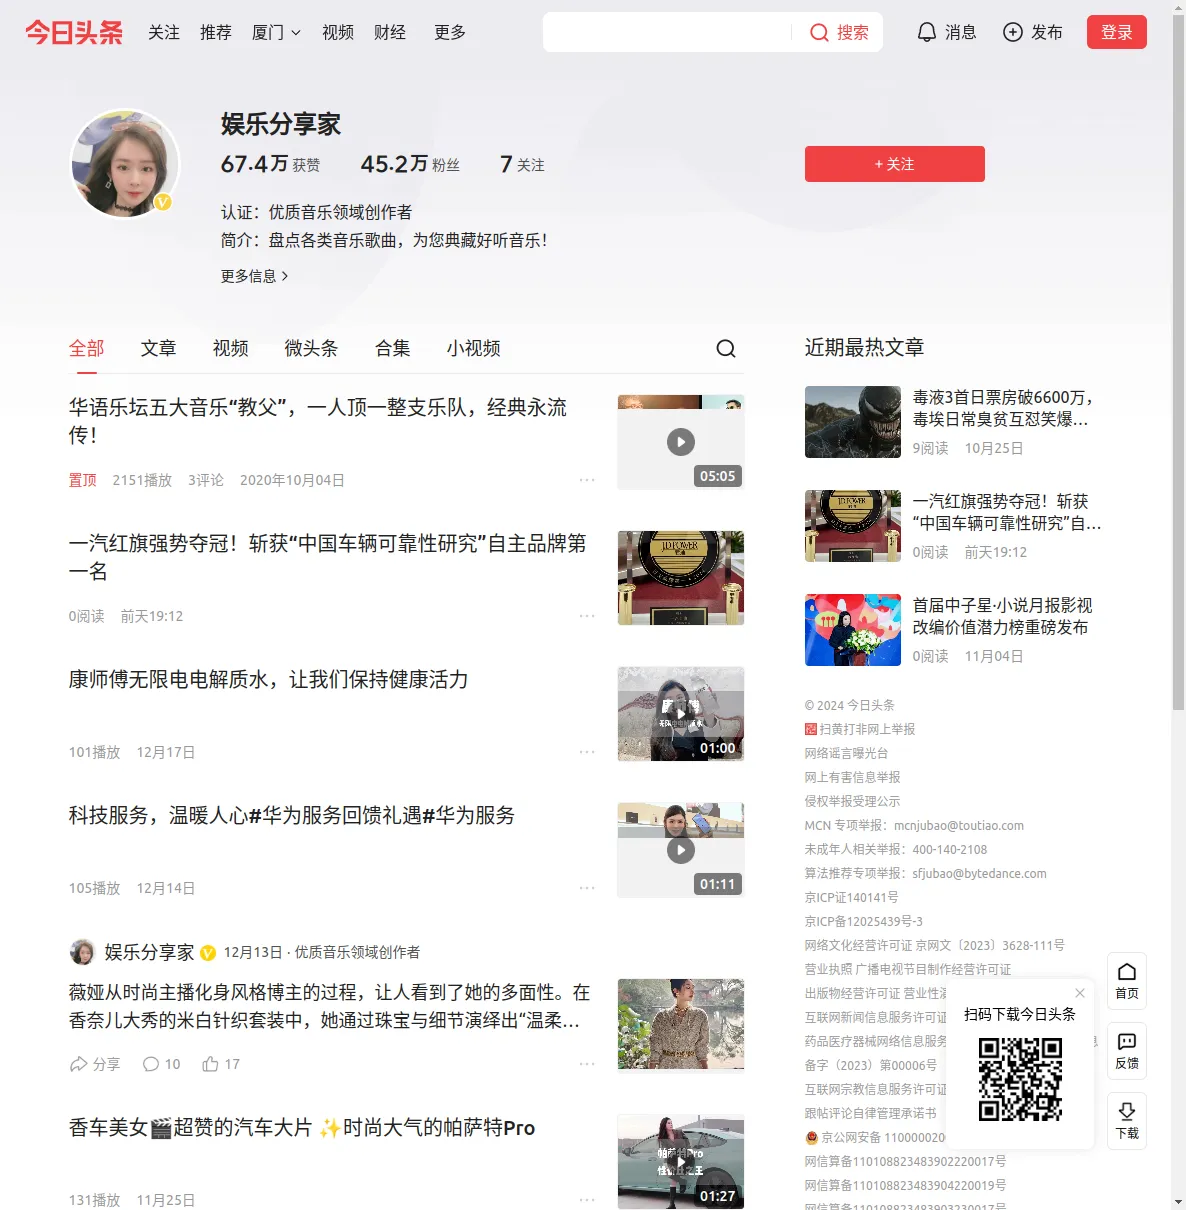The image size is (1186, 1210).
Task: Click the 登录 login button
Action: tap(1117, 32)
